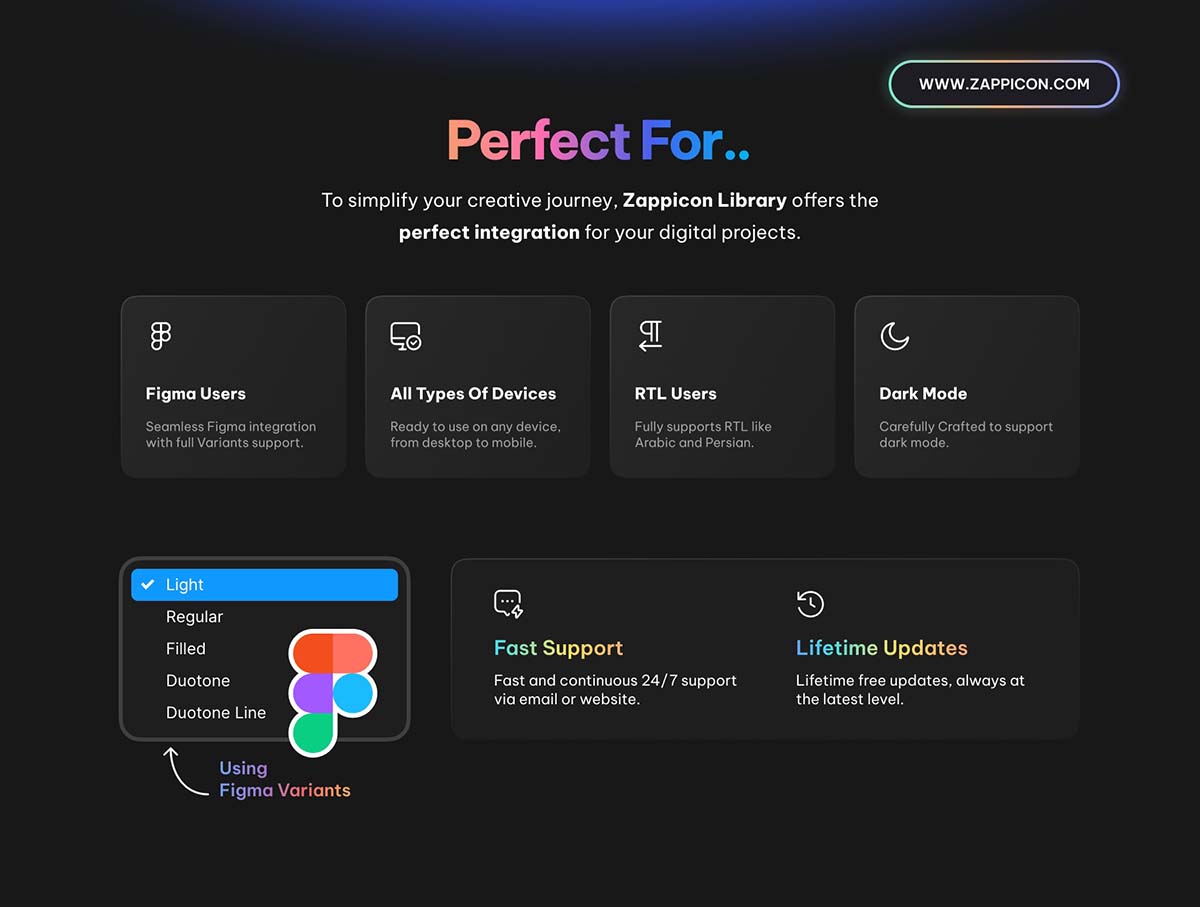
Task: Click the large colorful Figma logo
Action: [332, 692]
